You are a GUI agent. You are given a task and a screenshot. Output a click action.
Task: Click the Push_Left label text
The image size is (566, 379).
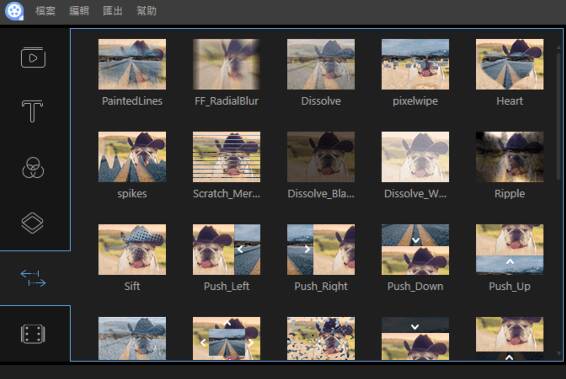point(226,286)
